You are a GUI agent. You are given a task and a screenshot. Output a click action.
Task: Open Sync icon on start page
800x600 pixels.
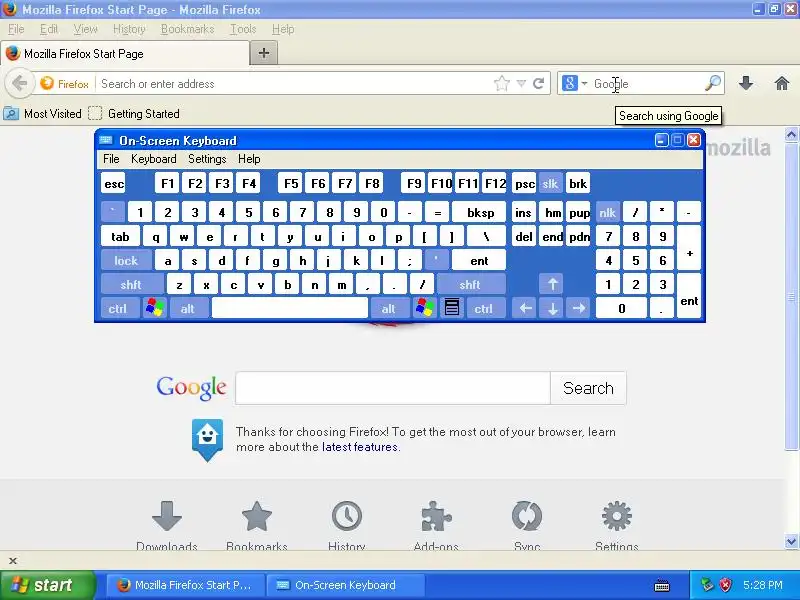point(527,517)
